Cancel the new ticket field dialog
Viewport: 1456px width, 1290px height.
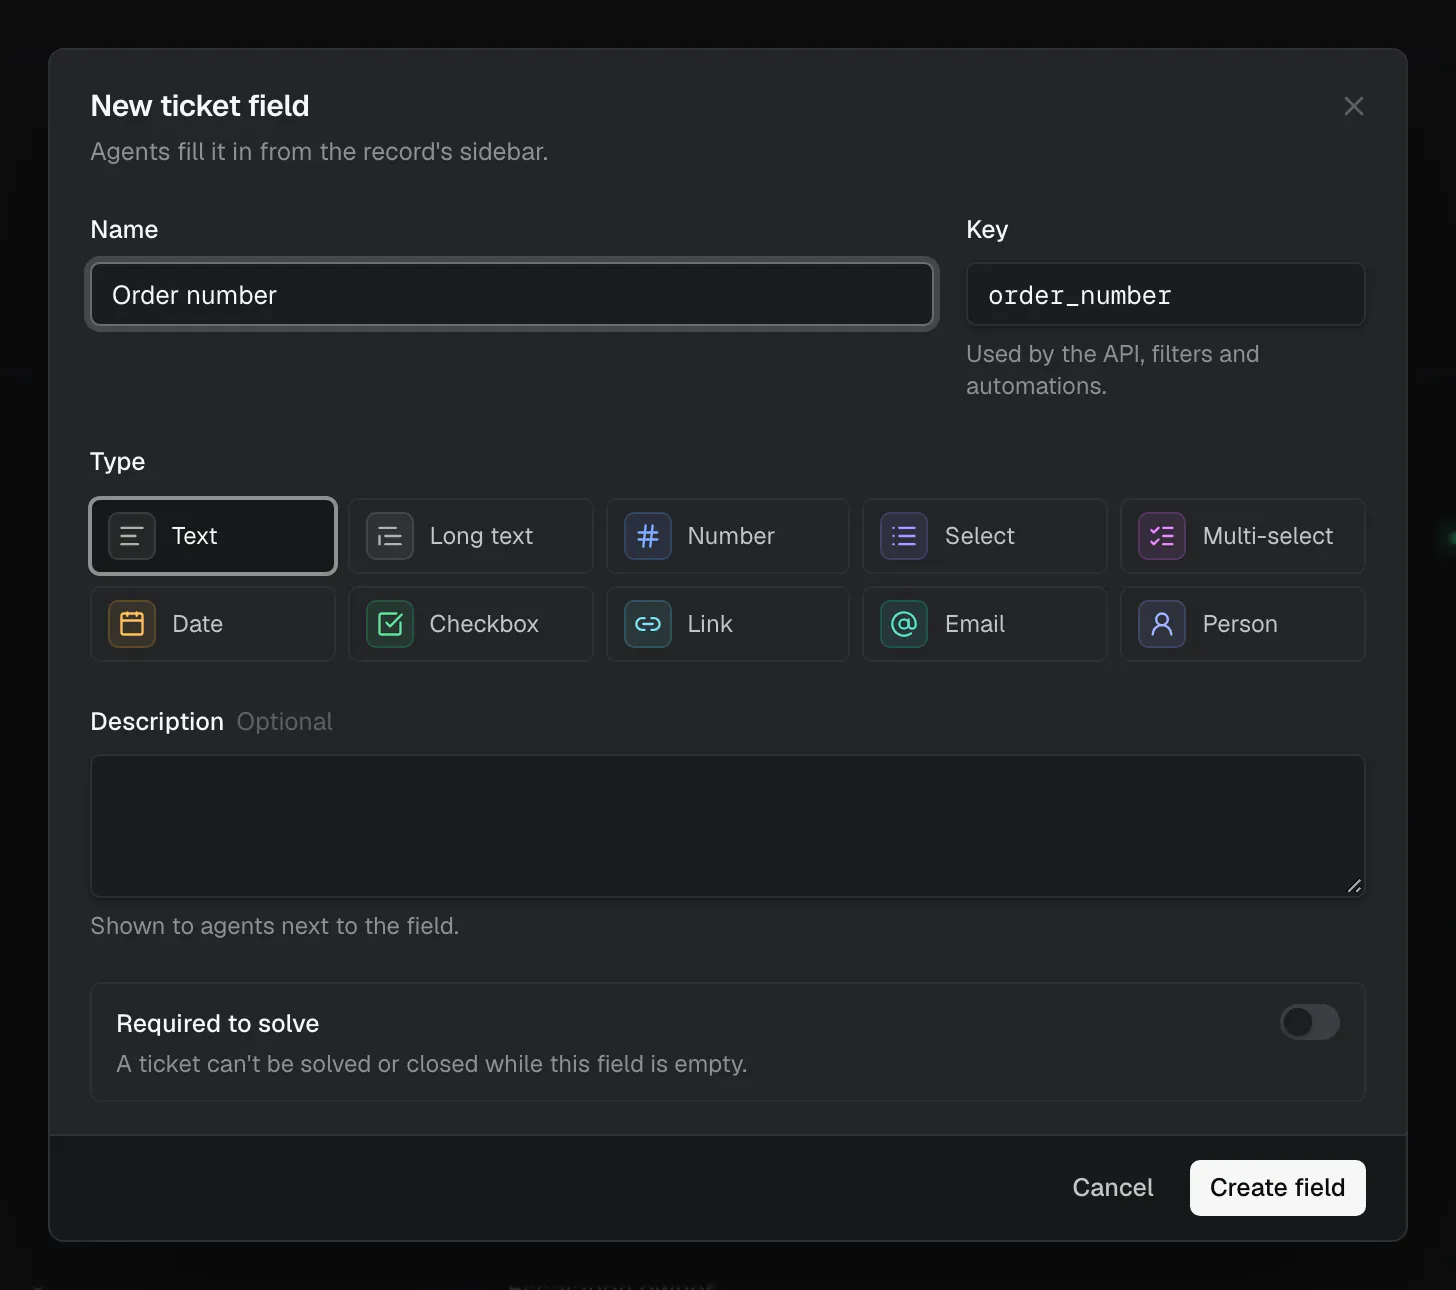click(x=1113, y=1188)
